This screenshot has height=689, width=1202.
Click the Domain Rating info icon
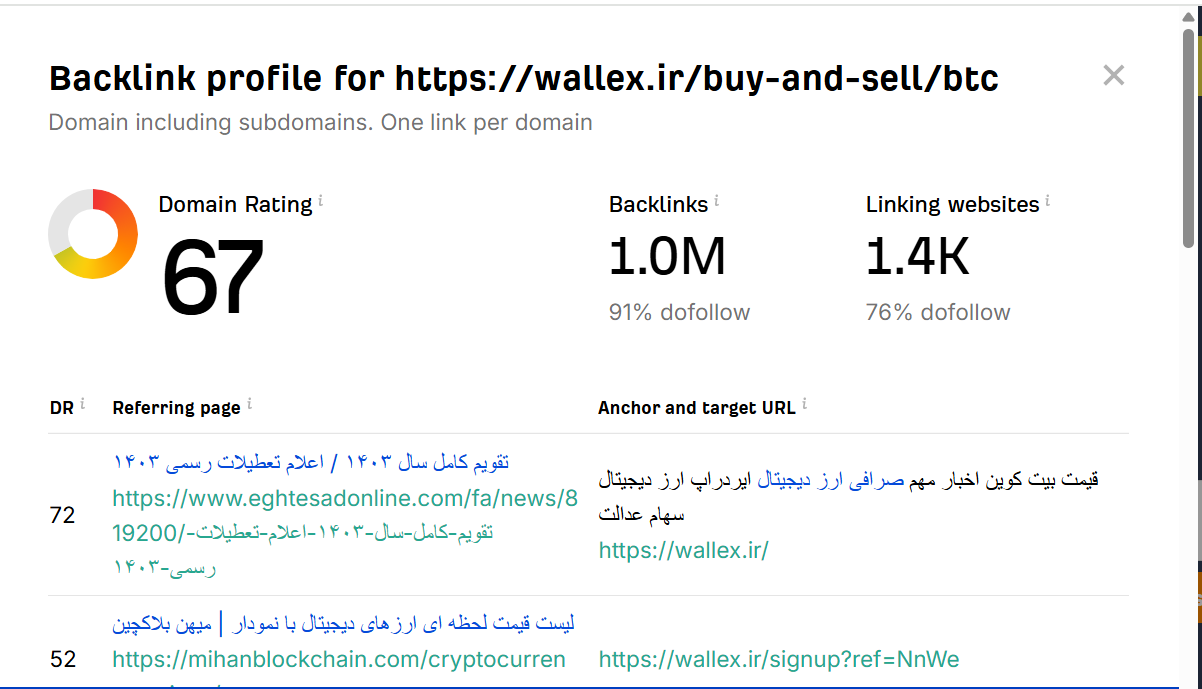pyautogui.click(x=321, y=198)
